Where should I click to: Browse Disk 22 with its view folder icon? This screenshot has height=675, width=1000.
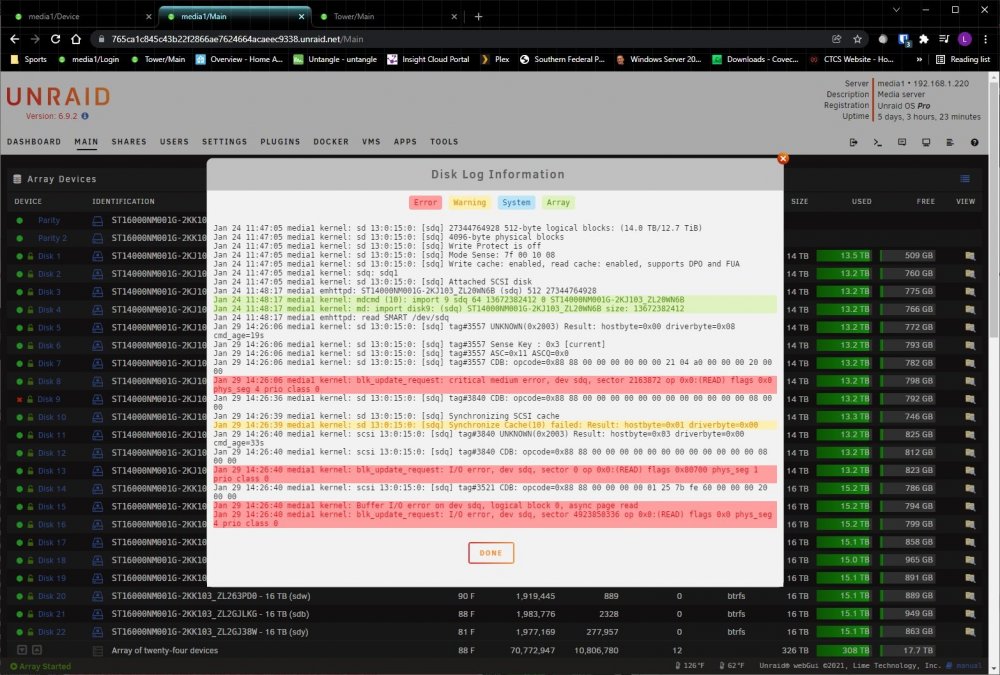pyautogui.click(x=970, y=632)
